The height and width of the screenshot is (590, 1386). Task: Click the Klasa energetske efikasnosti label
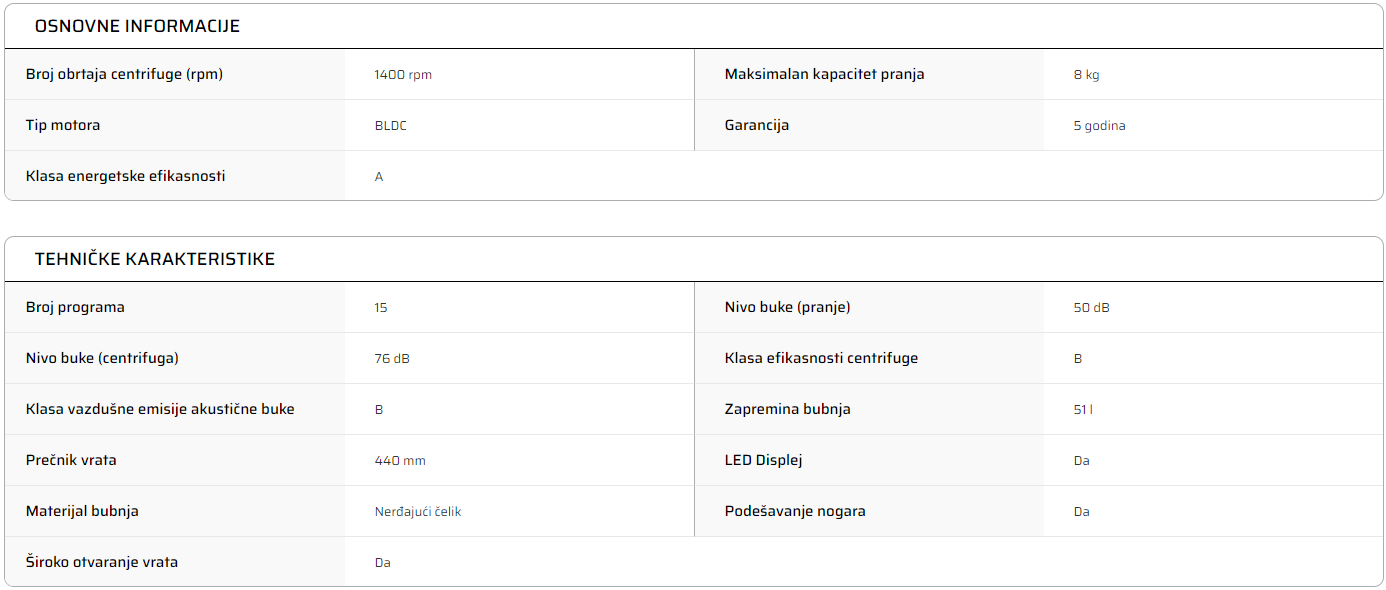coord(125,176)
